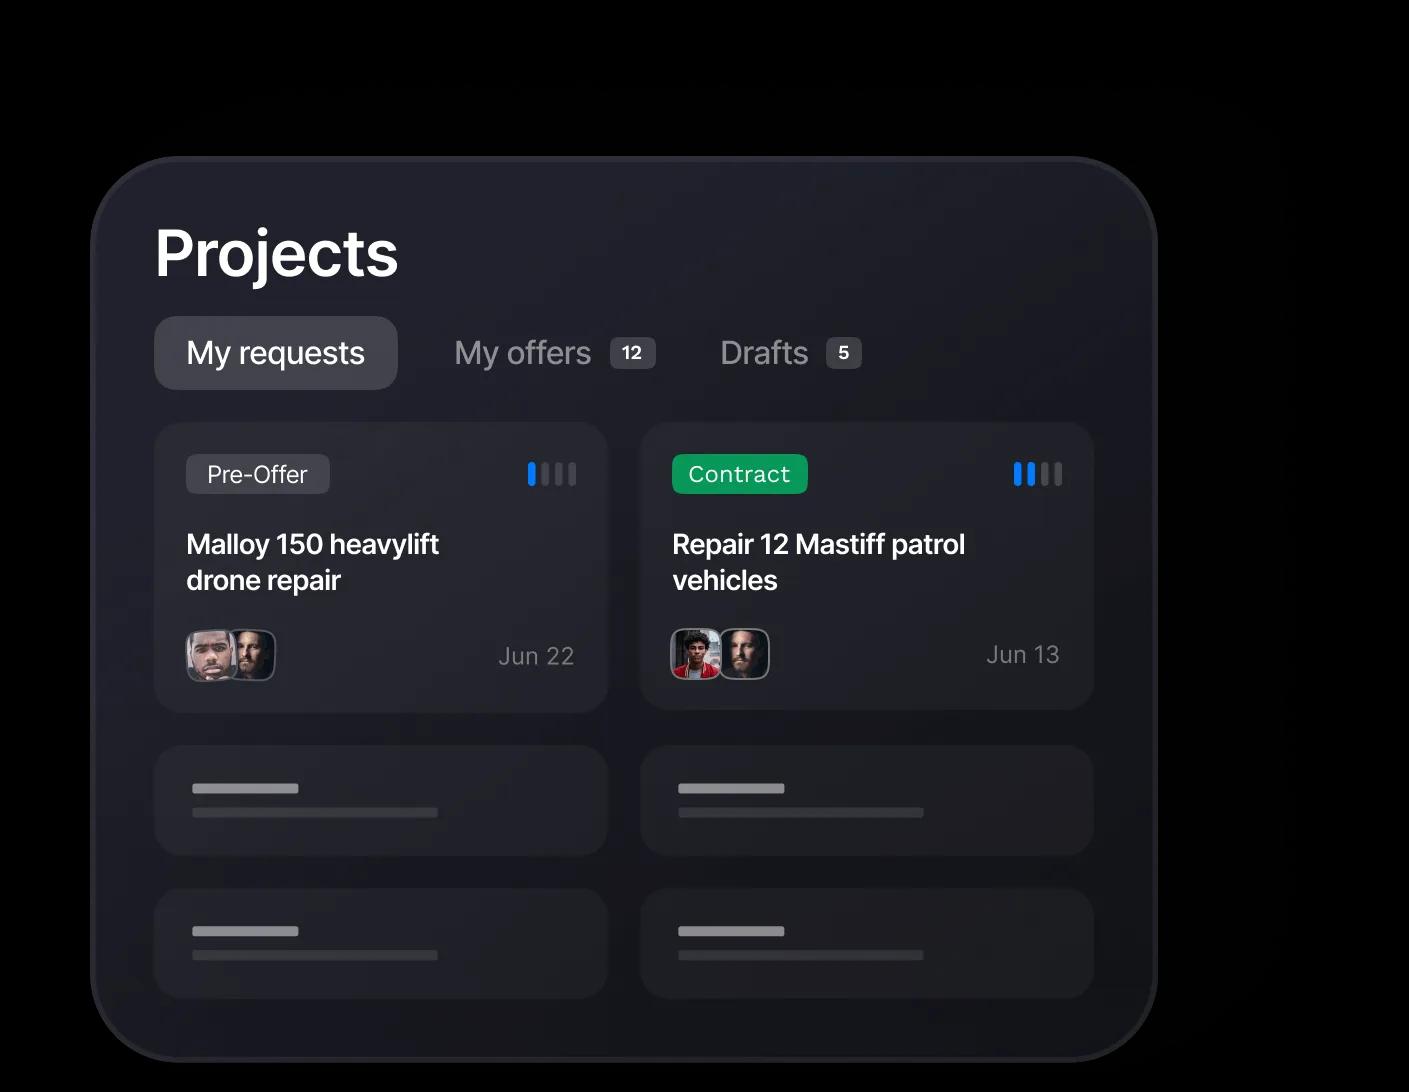Select the placeholder card below Malloy drone card
1409x1092 pixels.
[381, 800]
